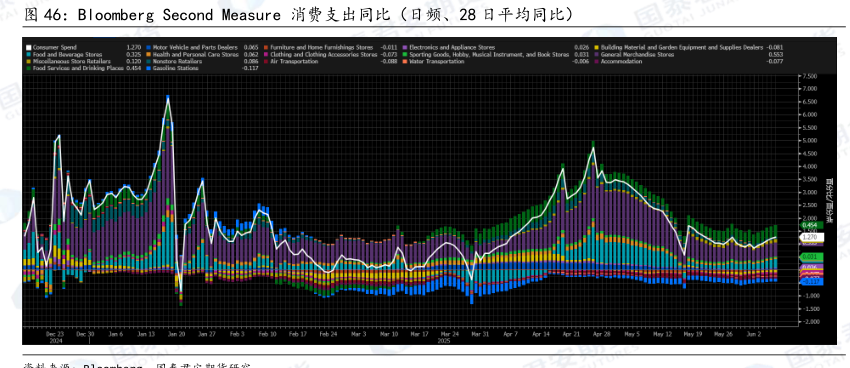The height and width of the screenshot is (368, 850).
Task: Click the 2025 year axis label
Action: point(443,341)
